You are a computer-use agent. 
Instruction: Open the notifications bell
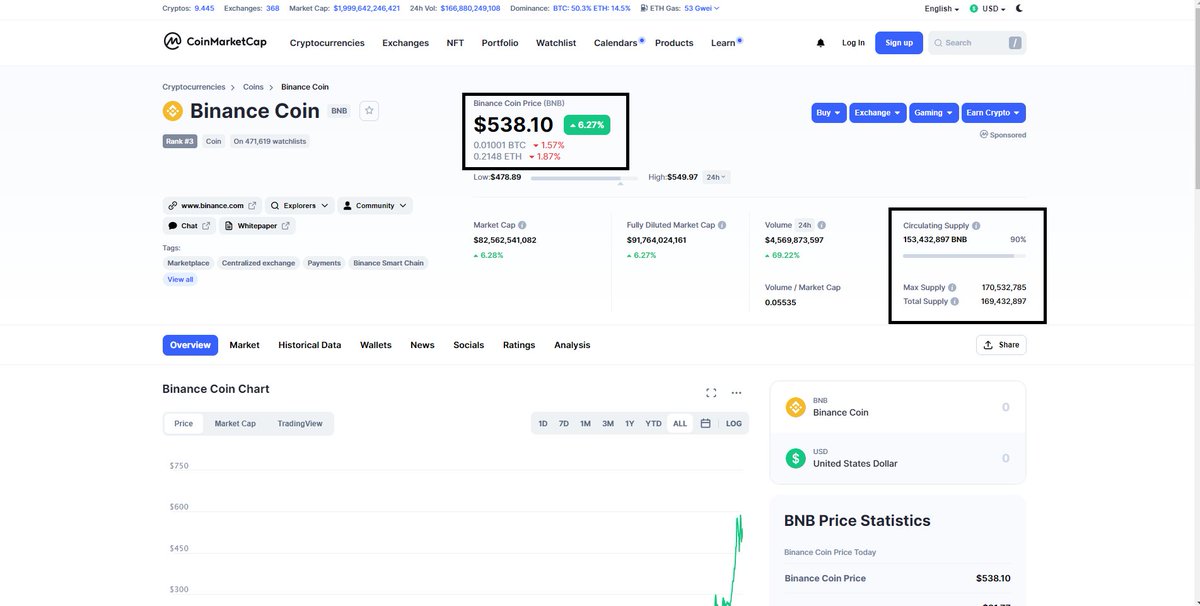click(x=821, y=43)
